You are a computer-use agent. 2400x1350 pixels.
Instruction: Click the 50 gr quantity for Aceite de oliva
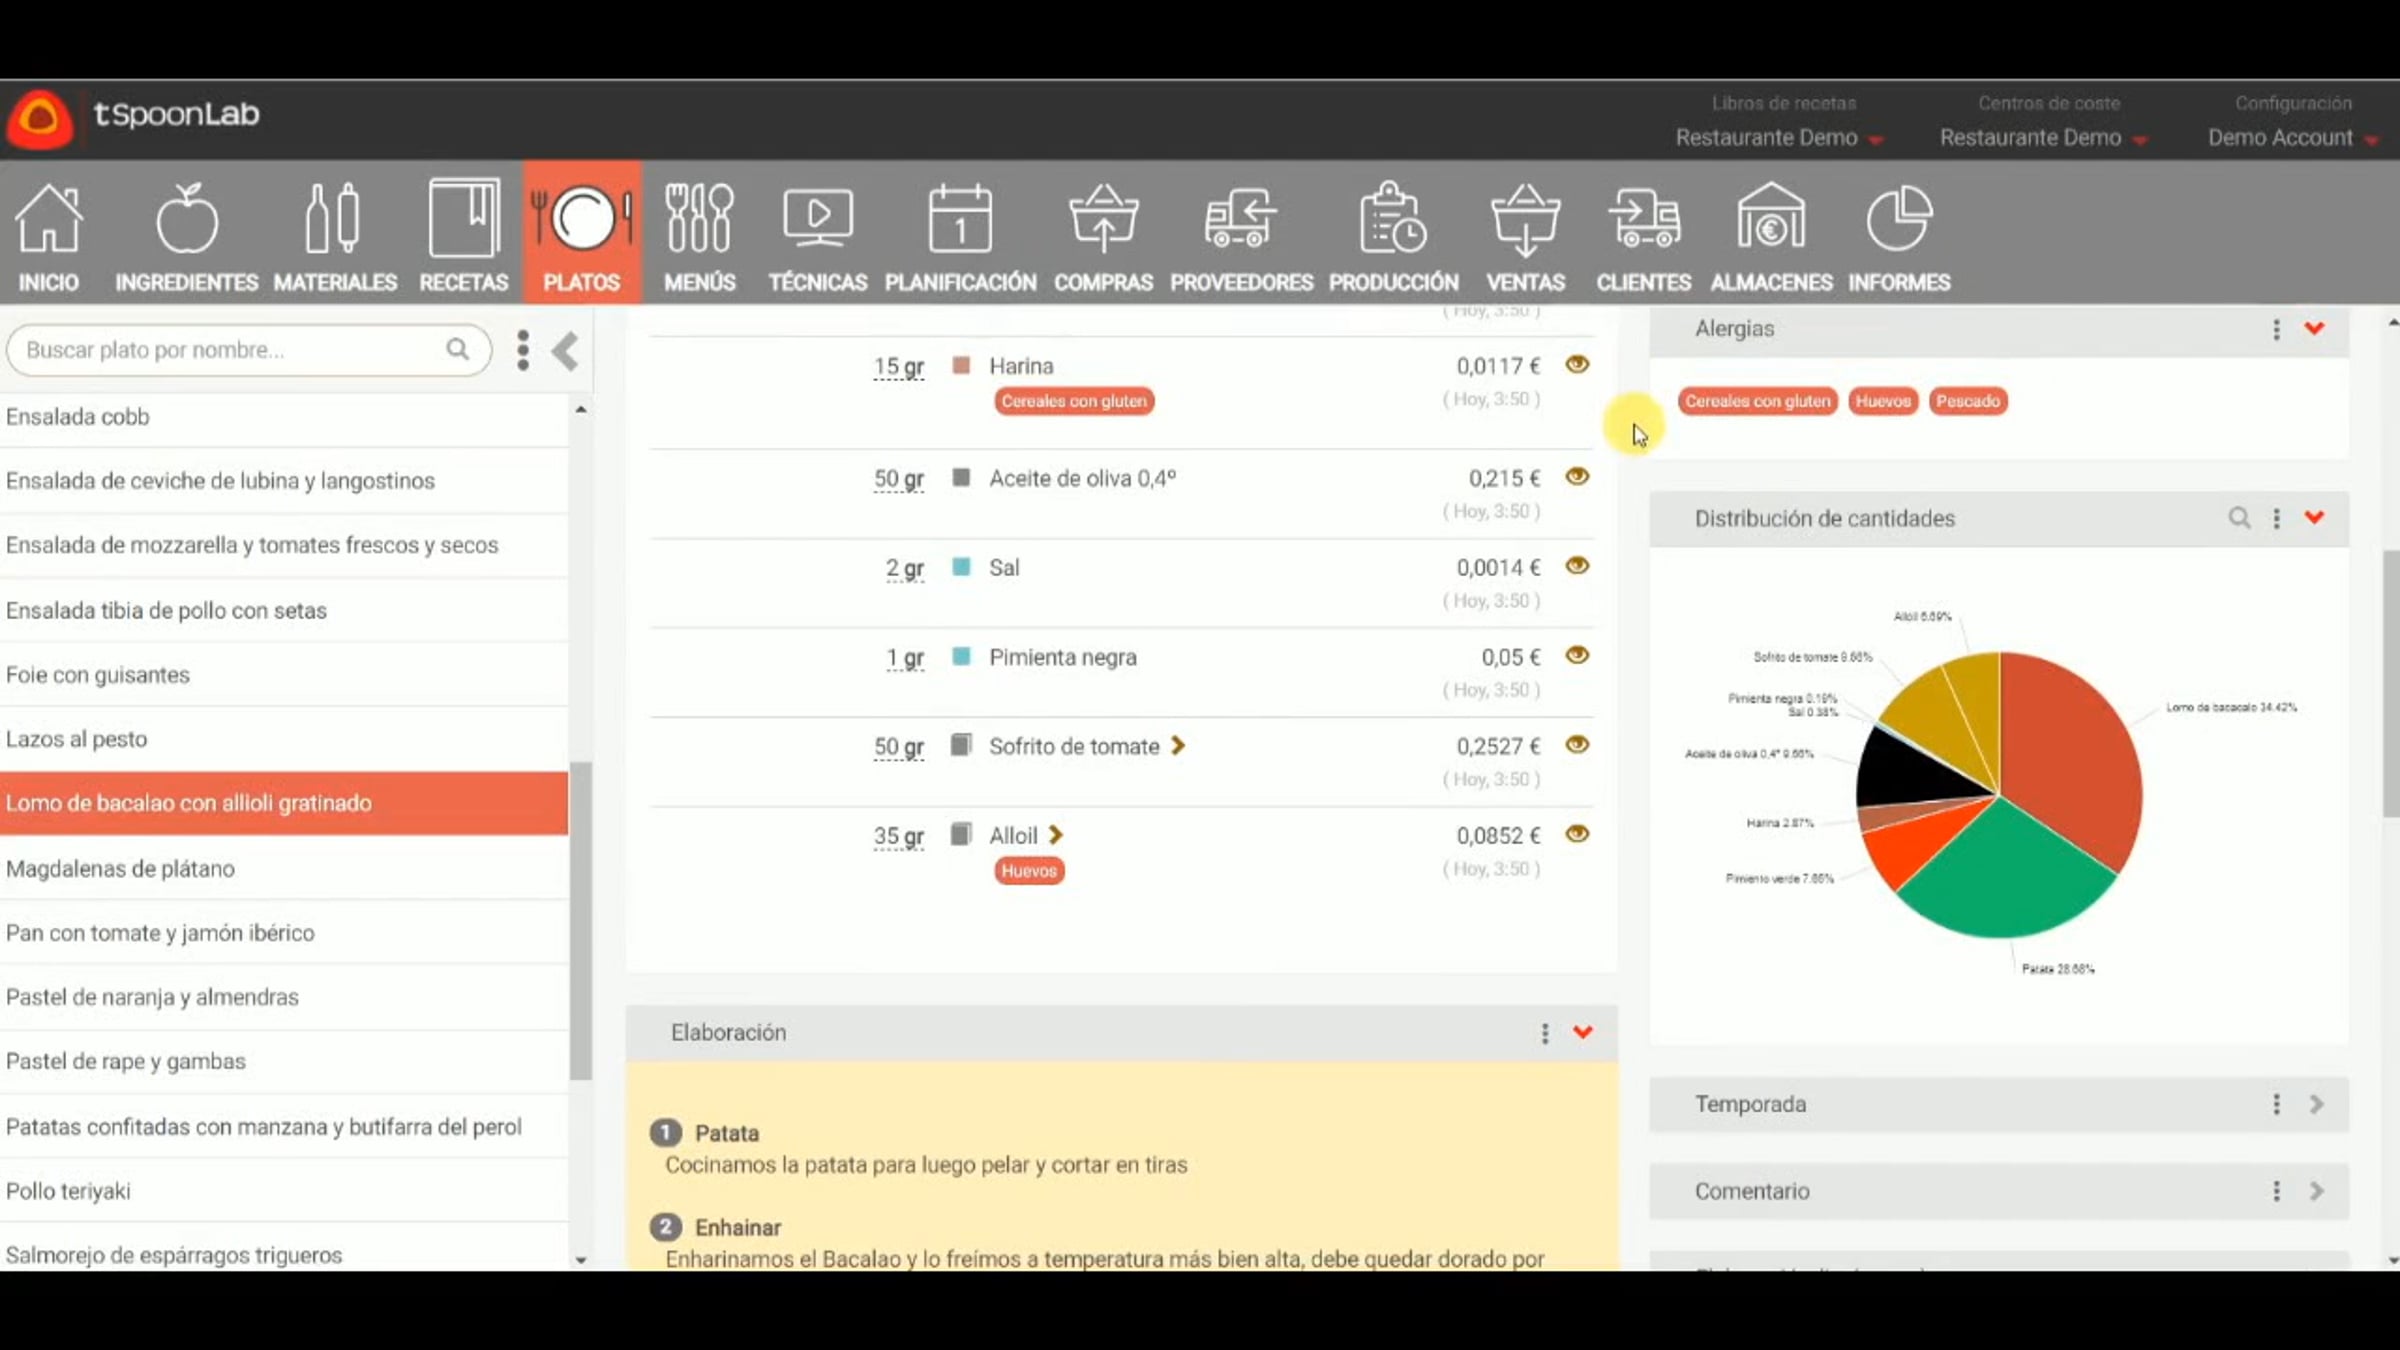[x=899, y=479]
